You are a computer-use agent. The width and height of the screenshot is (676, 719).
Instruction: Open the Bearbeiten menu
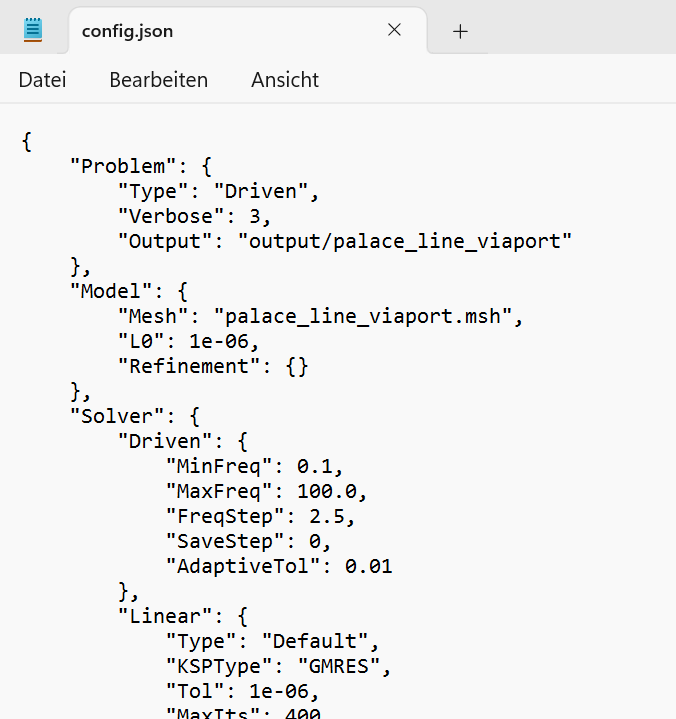(158, 80)
